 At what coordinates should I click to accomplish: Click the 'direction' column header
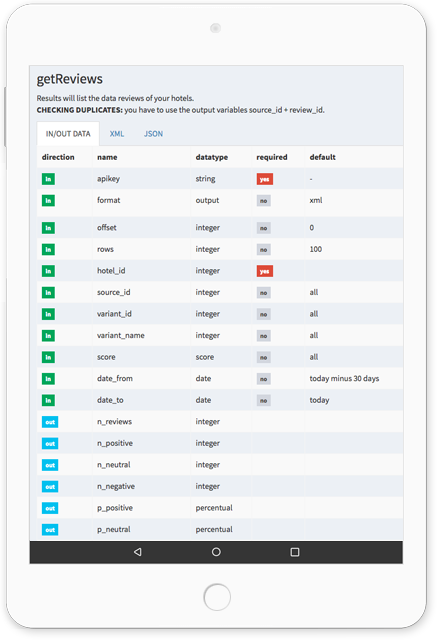58,157
